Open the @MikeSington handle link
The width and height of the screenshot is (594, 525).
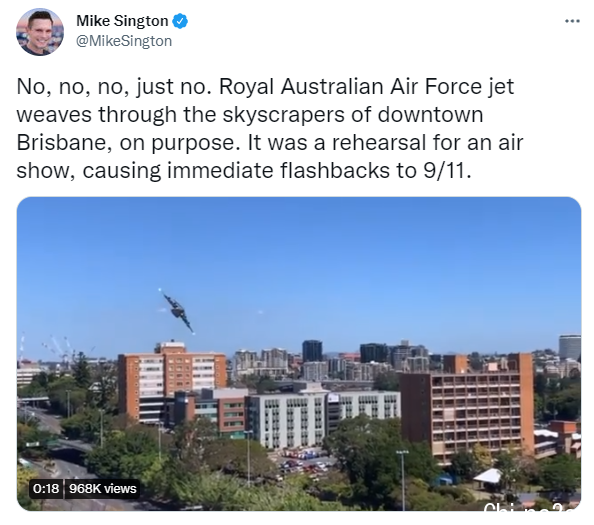coord(124,41)
